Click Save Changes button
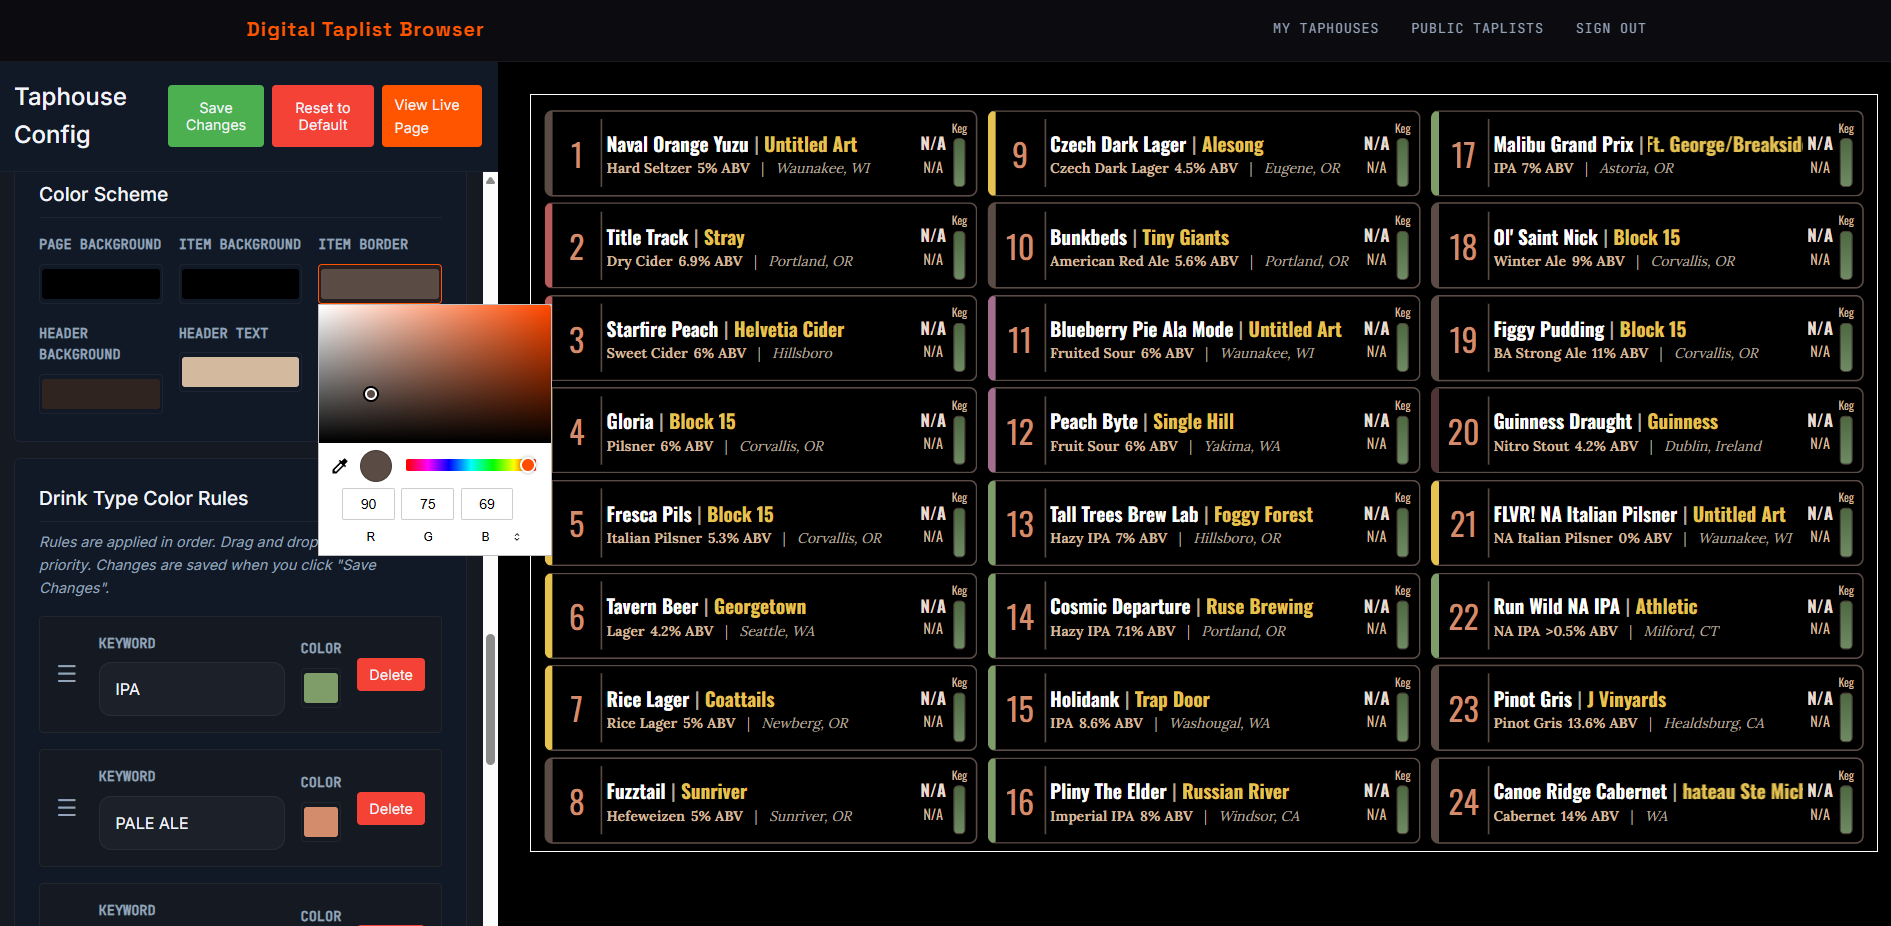 click(x=216, y=116)
